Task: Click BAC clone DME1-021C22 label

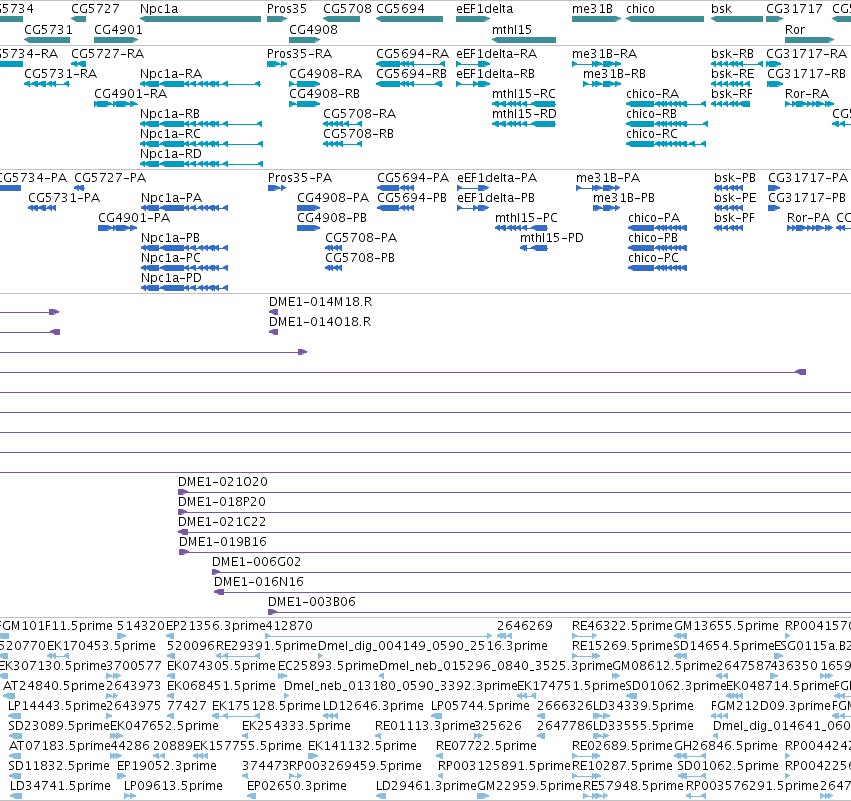Action: click(222, 522)
